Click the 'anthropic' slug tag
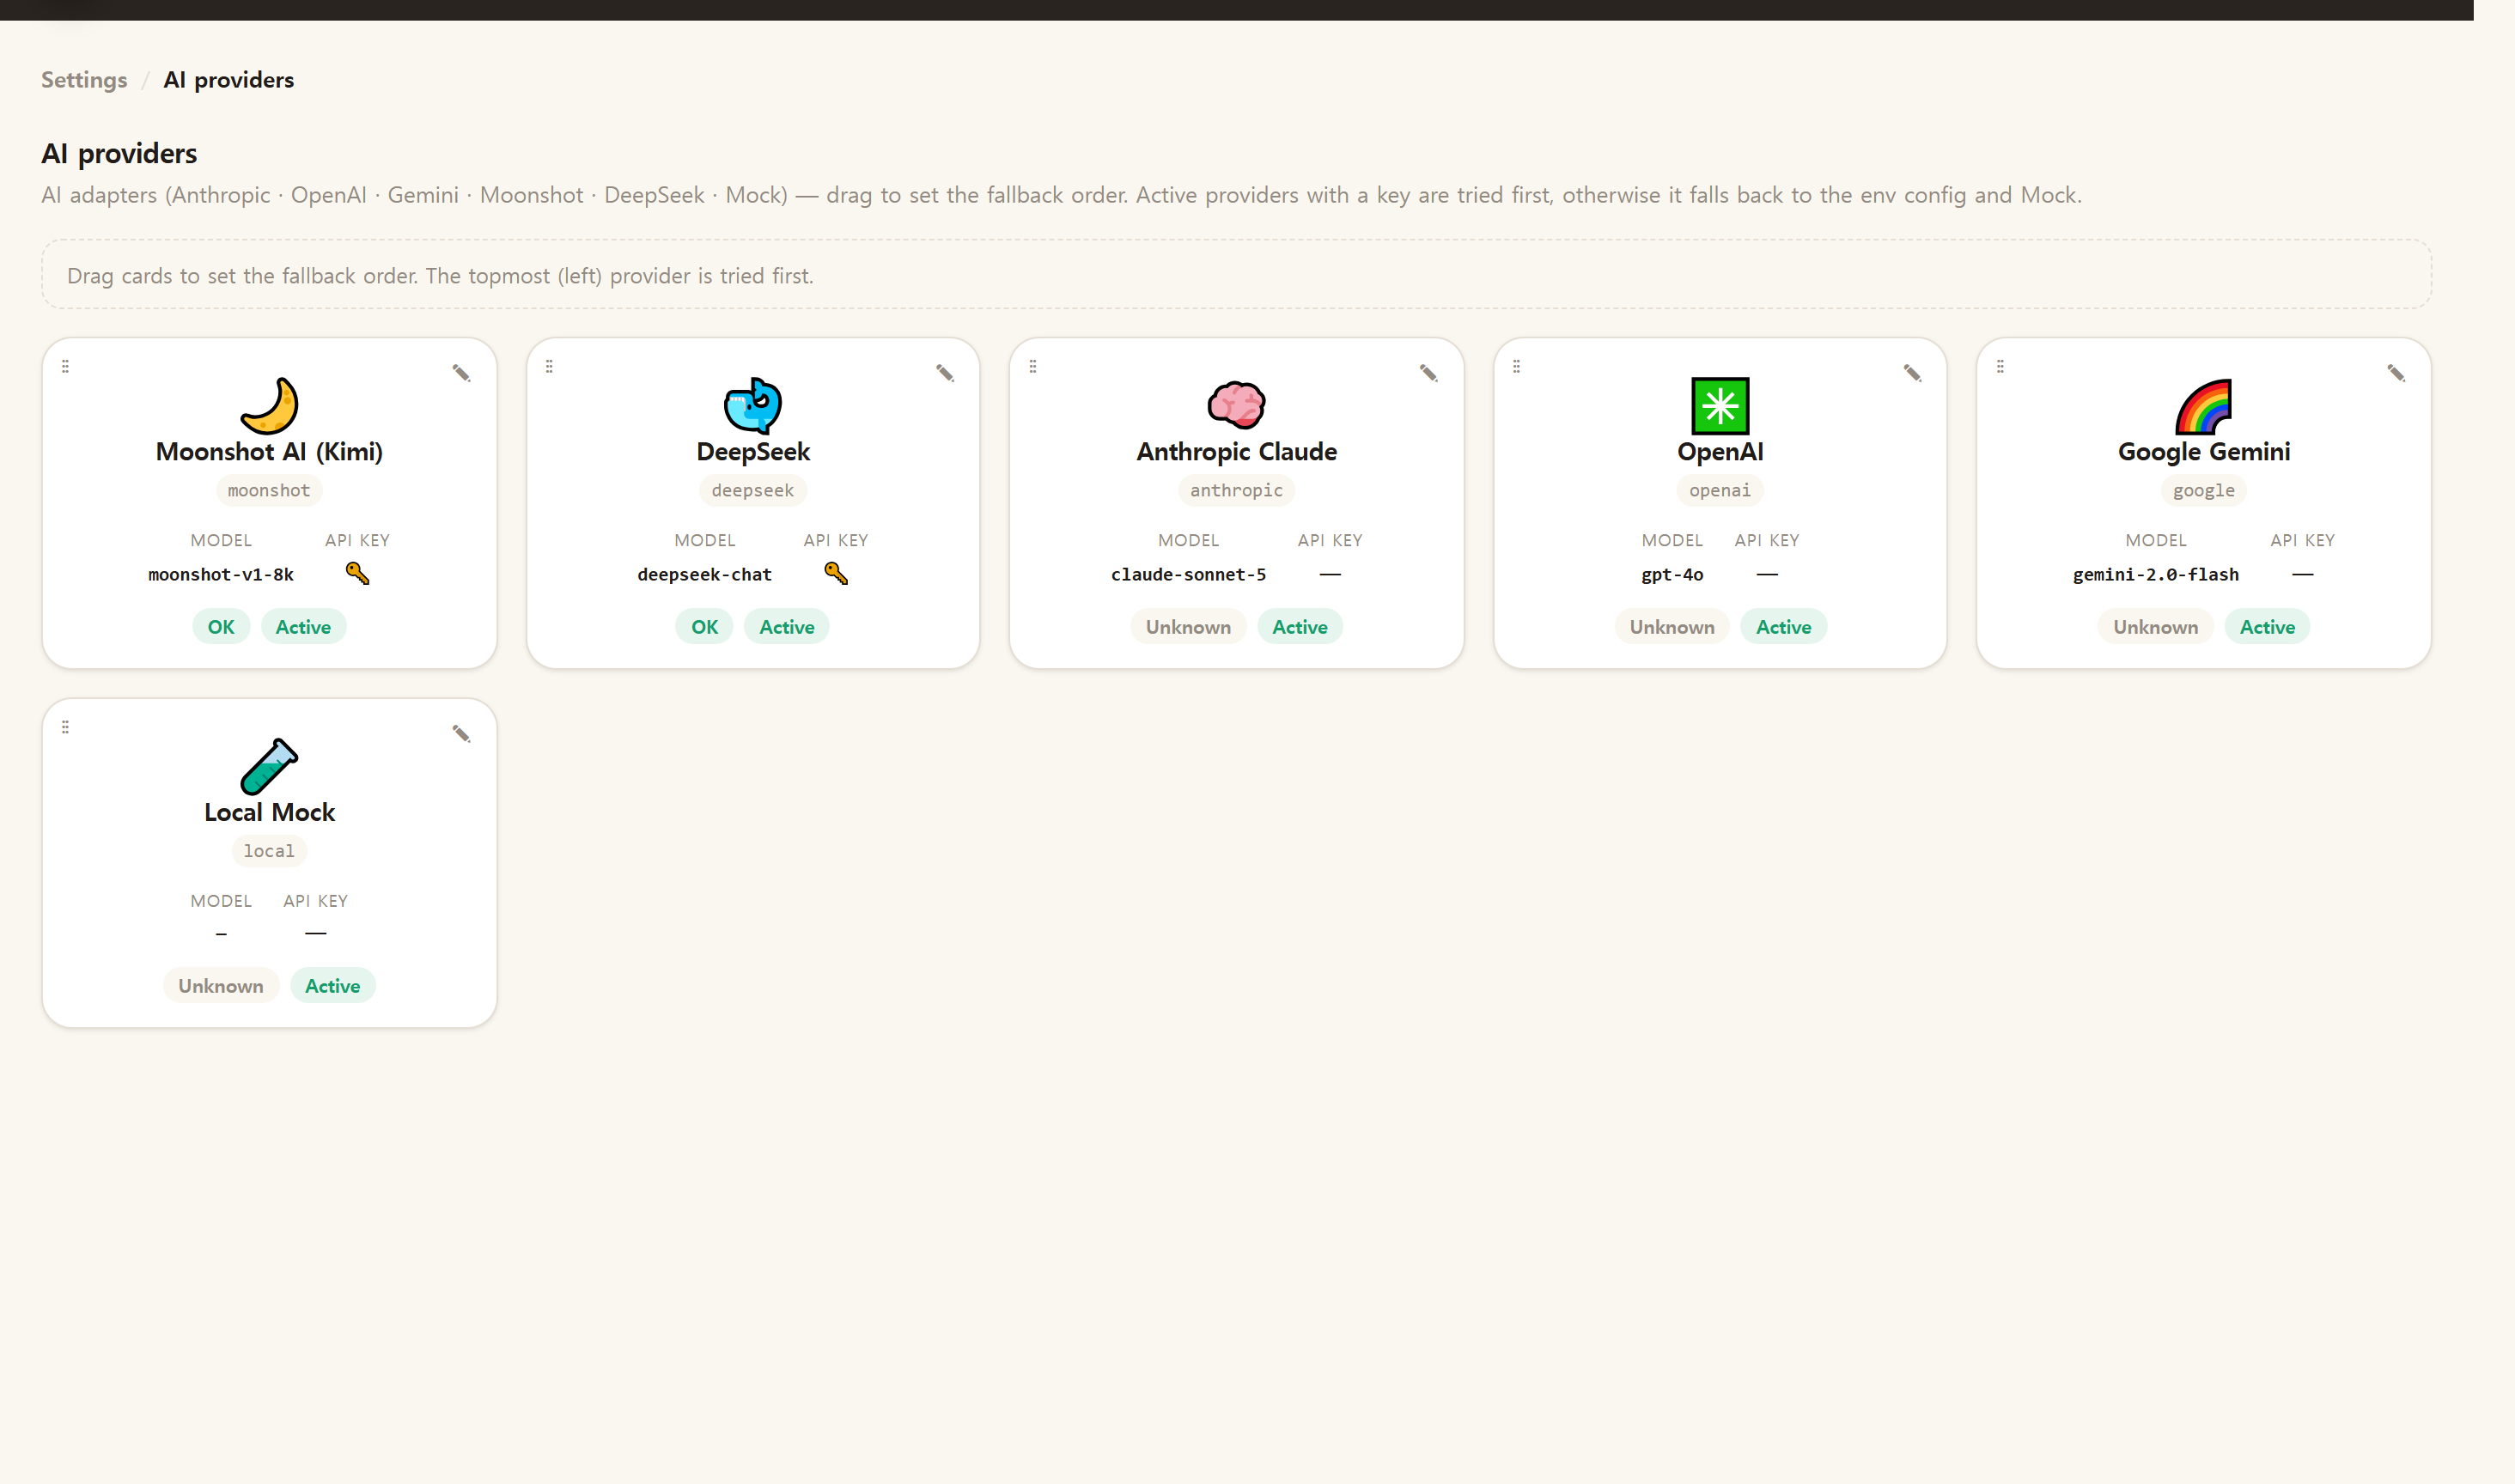Viewport: 2515px width, 1484px height. tap(1236, 490)
